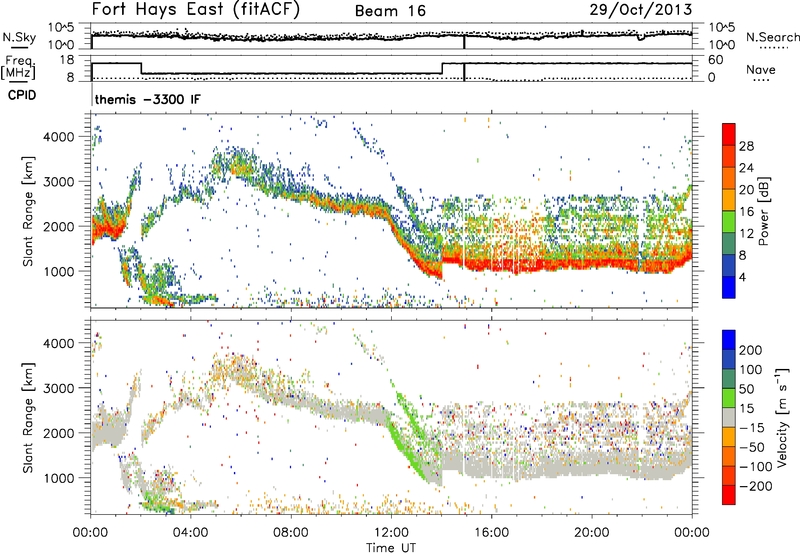800x554 pixels.
Task: Click the "4000" tick of the power panel
Action: coord(59,137)
